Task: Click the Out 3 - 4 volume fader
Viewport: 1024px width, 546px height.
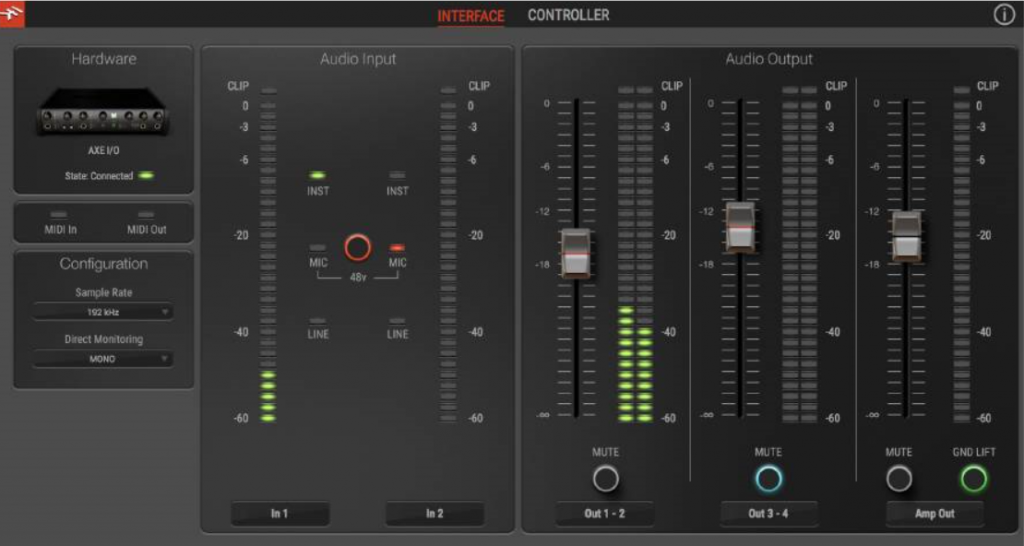Action: pyautogui.click(x=740, y=227)
